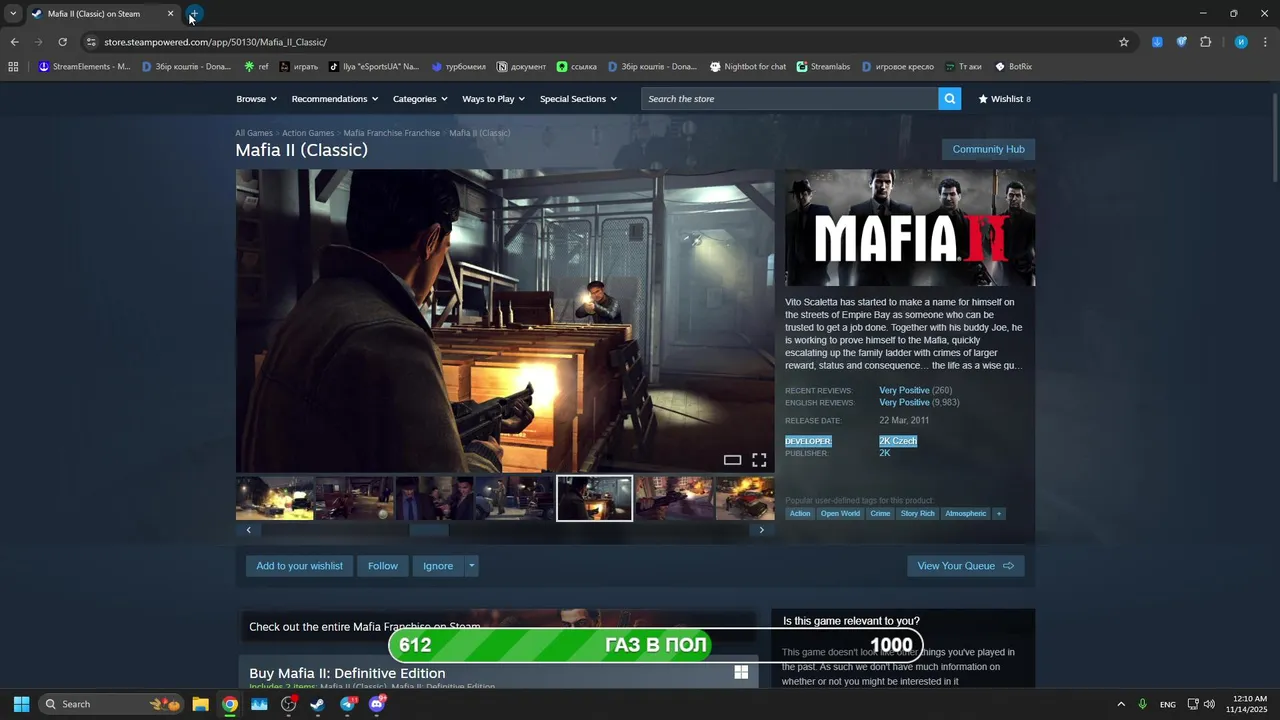
Task: Expand the Categories menu
Action: (420, 99)
